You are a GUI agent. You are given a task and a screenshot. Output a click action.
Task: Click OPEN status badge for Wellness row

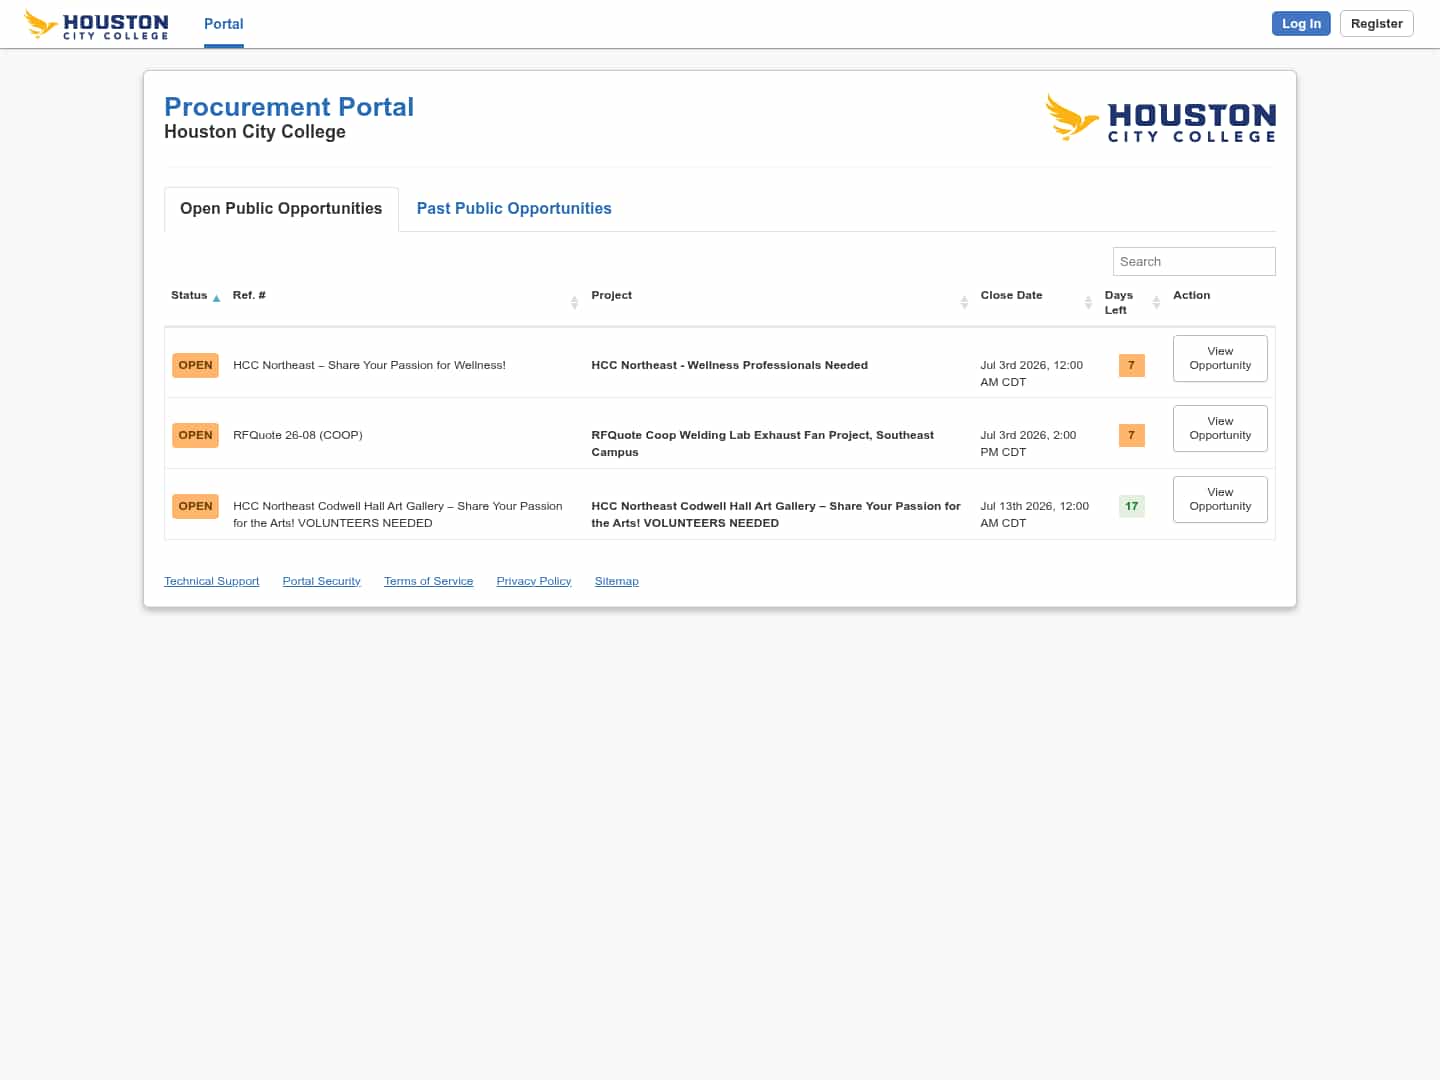coord(195,365)
